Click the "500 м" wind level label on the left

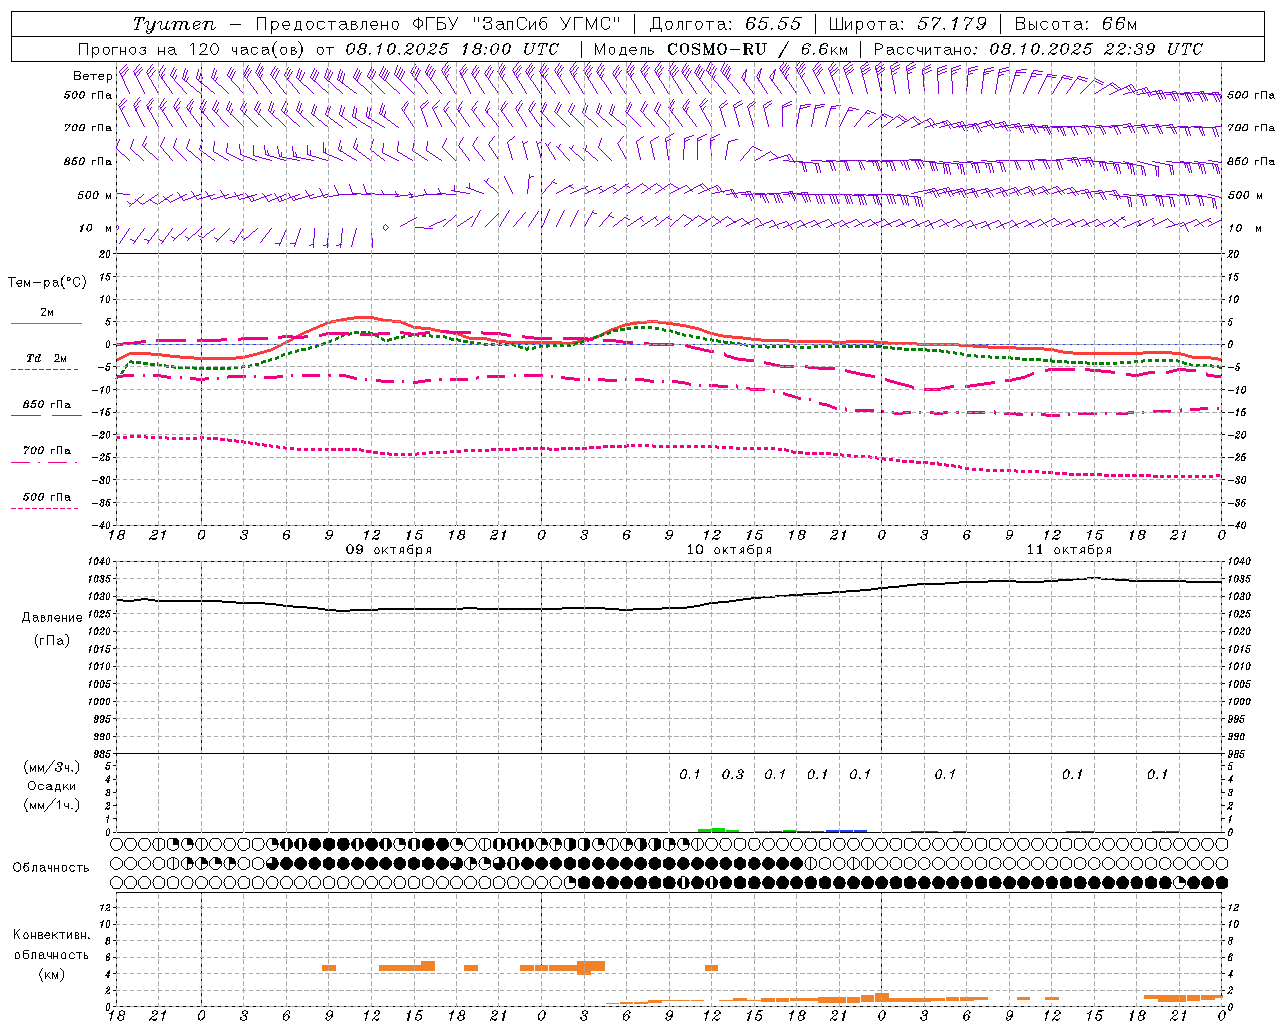tap(95, 196)
